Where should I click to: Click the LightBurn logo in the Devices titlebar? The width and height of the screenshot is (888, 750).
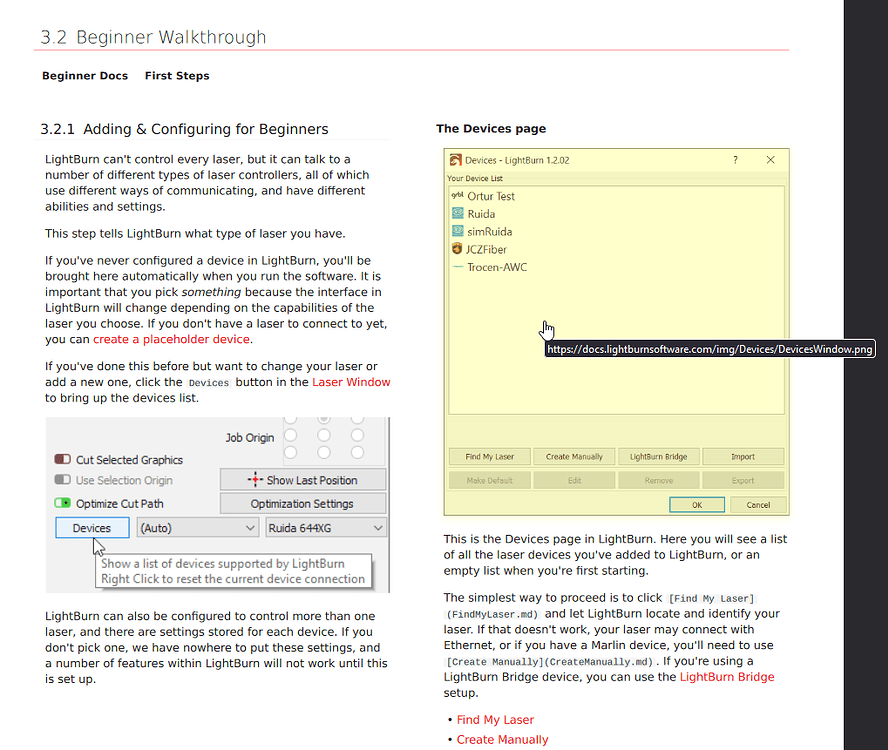pyautogui.click(x=455, y=159)
